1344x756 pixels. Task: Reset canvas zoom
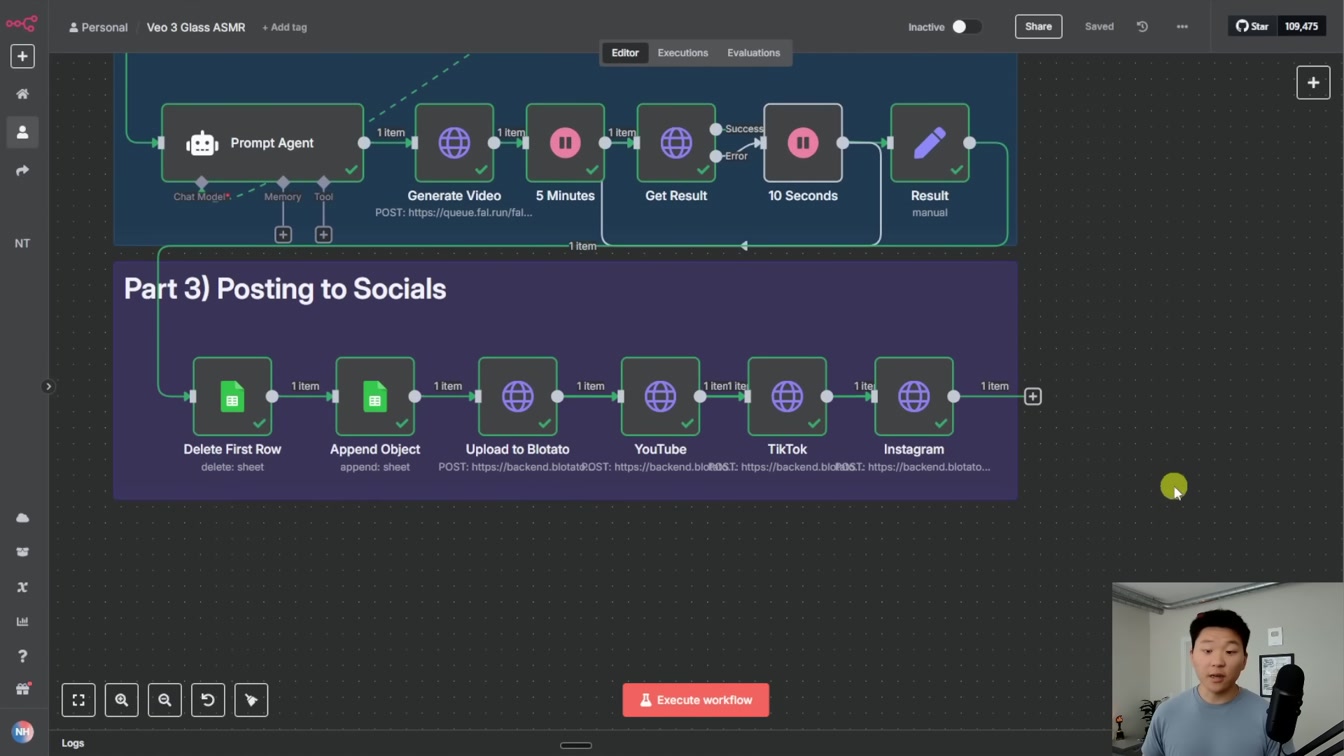tap(208, 700)
